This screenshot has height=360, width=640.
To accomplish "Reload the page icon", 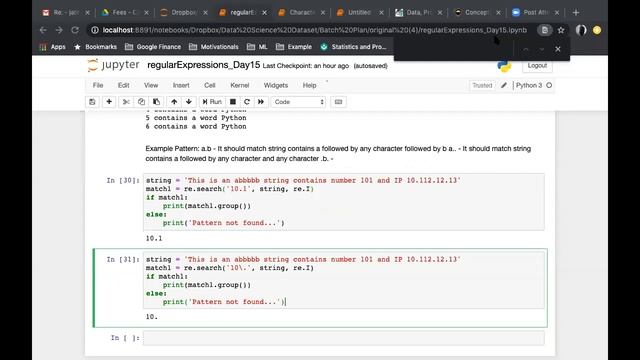I will [75, 30].
